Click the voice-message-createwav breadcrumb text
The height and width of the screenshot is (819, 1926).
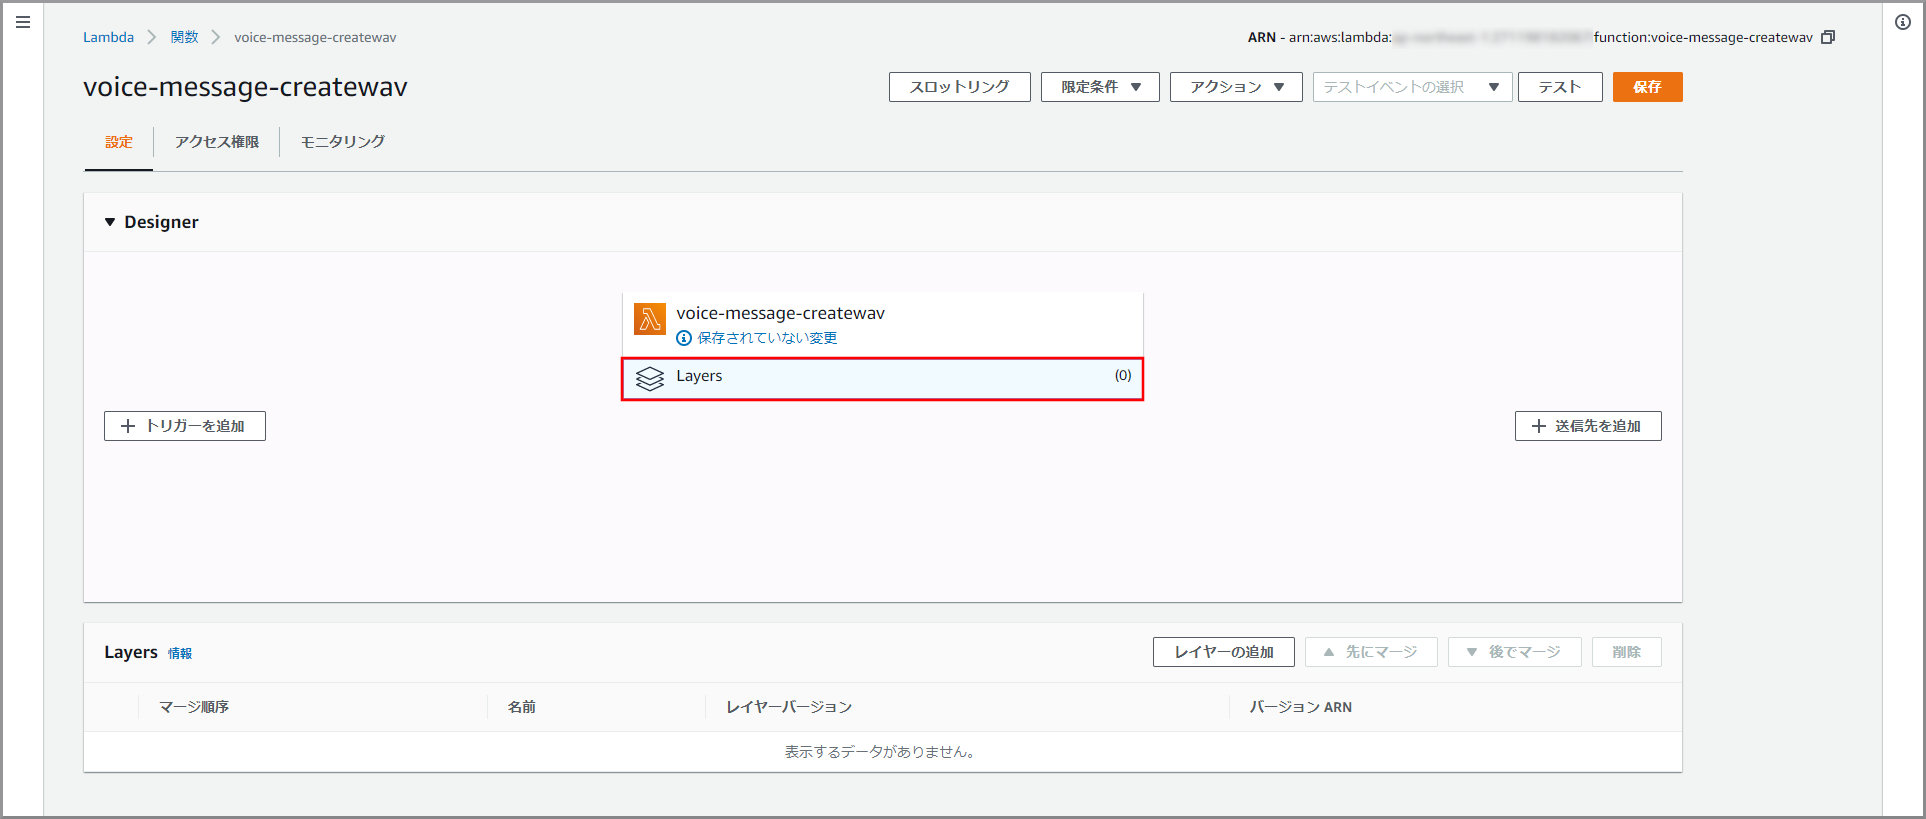315,37
